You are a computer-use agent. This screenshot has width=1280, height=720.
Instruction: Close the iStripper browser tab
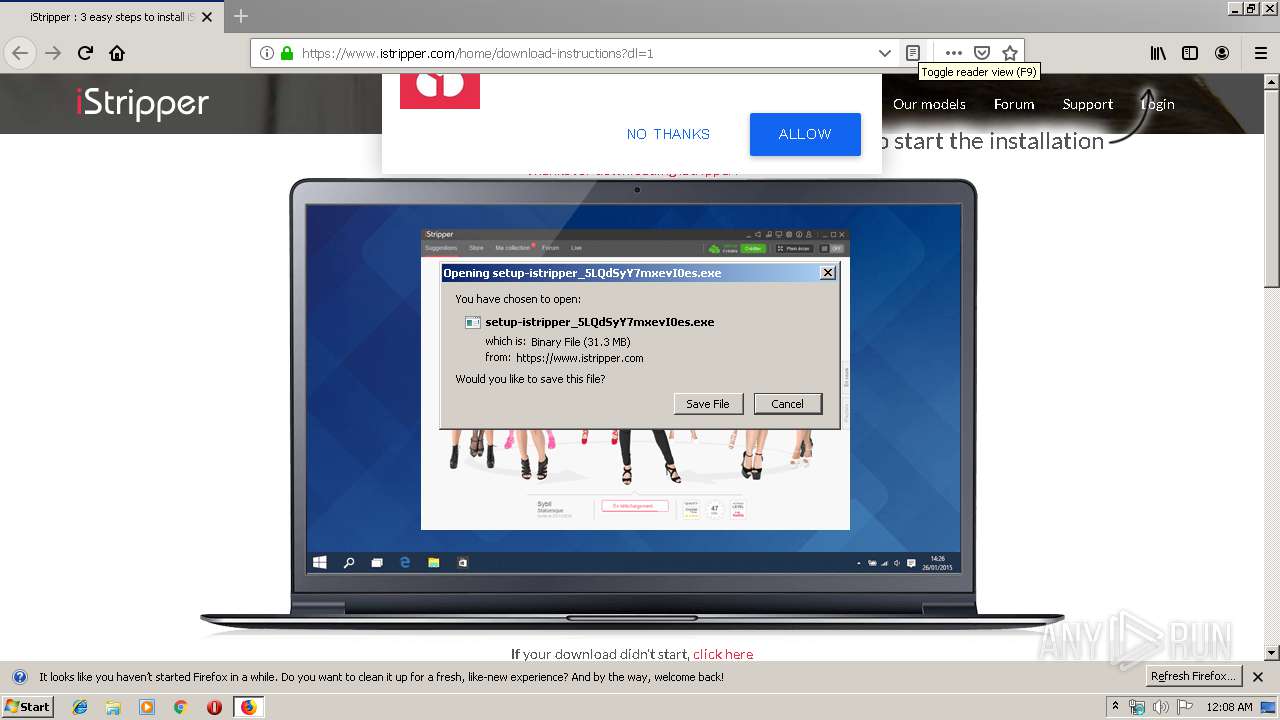(x=208, y=17)
